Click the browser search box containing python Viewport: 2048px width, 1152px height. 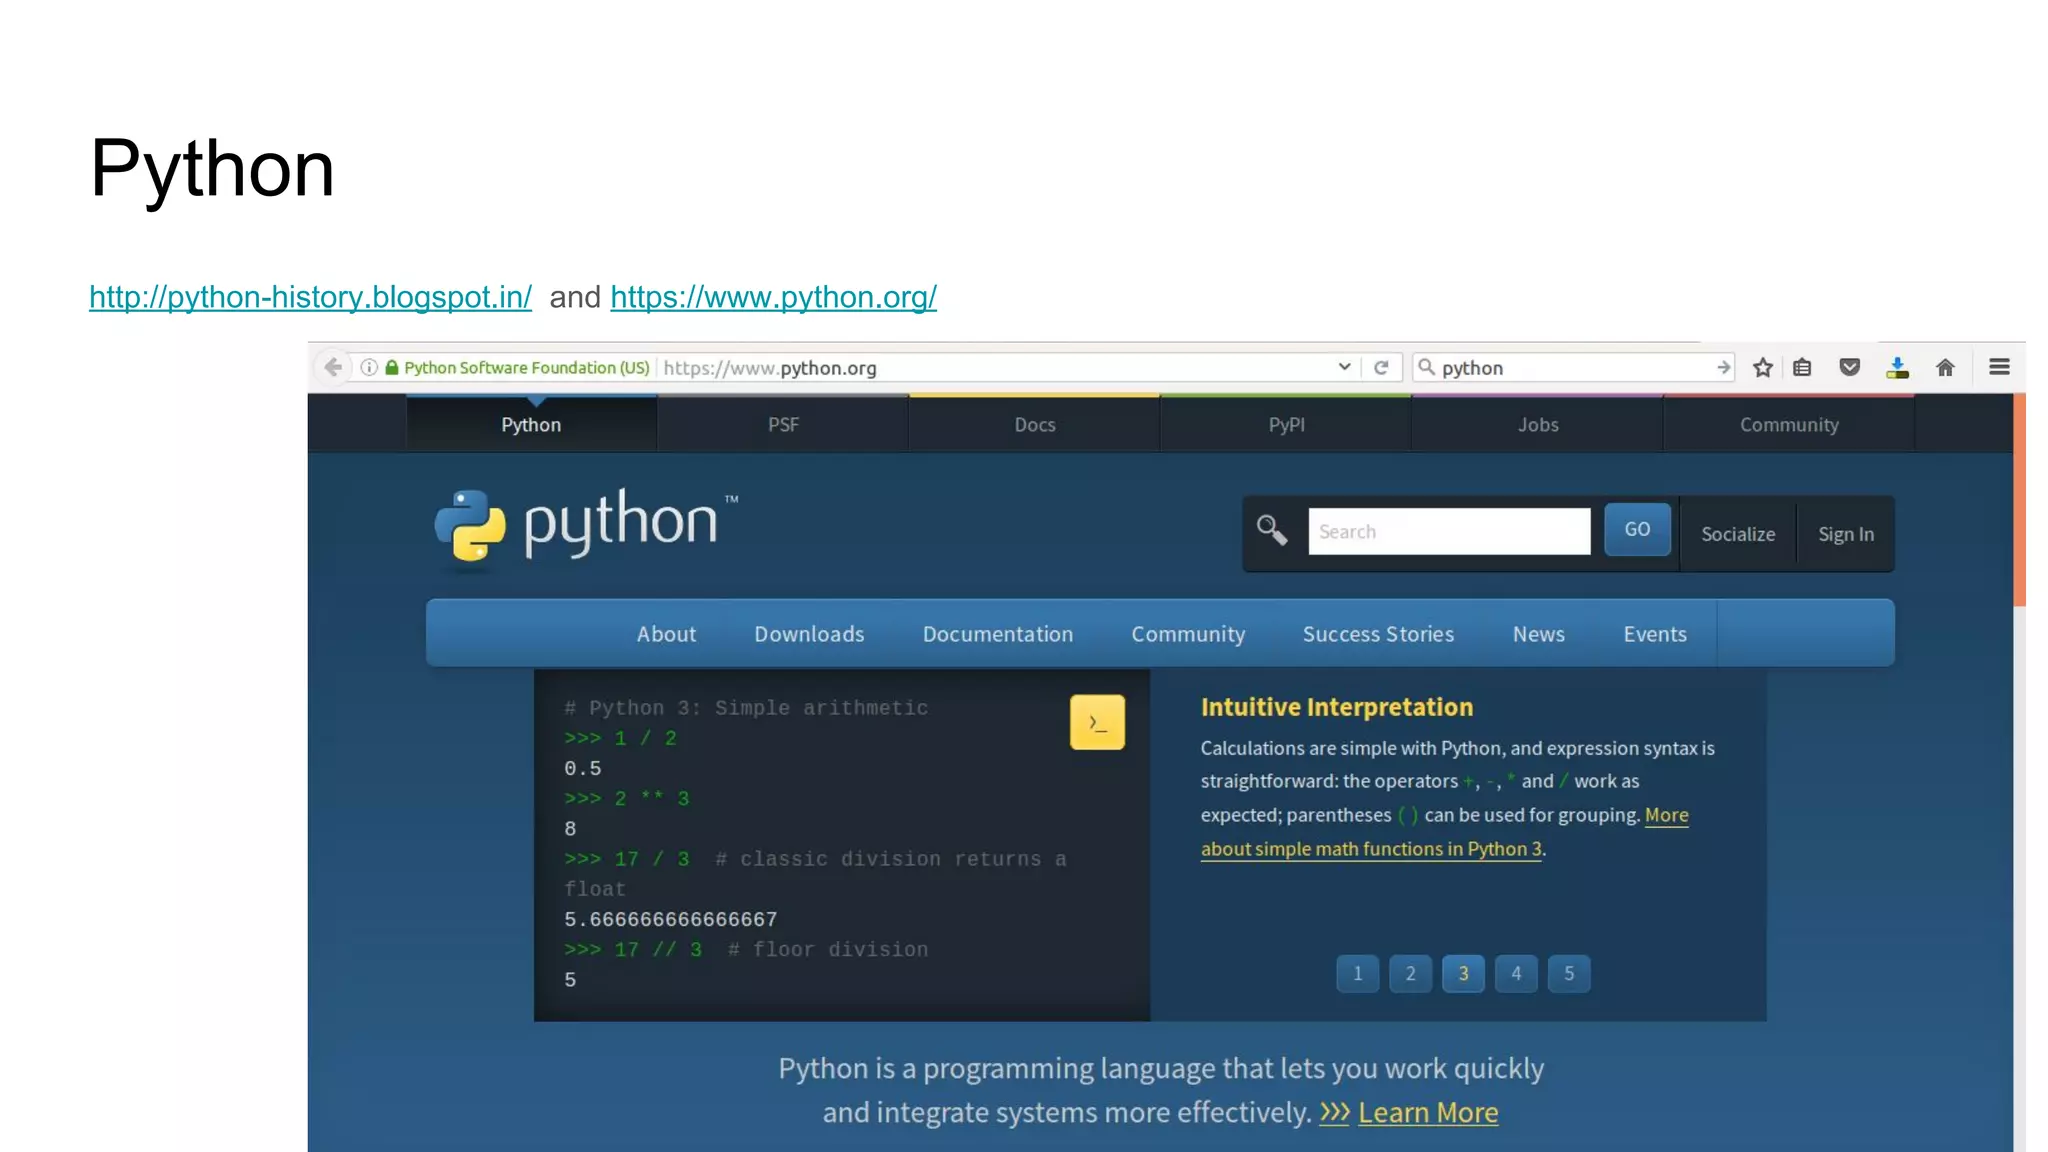point(1574,368)
